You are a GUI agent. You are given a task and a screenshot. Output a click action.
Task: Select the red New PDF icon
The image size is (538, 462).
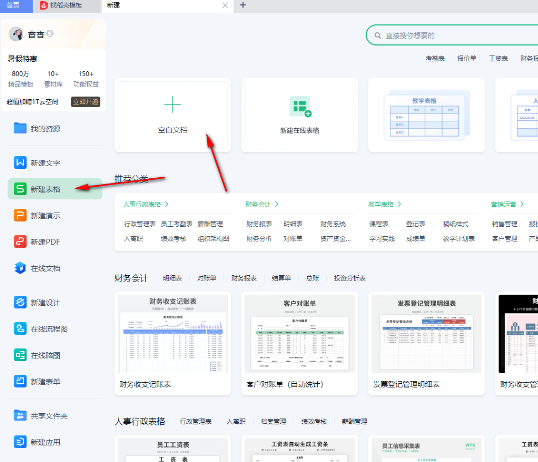coord(20,242)
